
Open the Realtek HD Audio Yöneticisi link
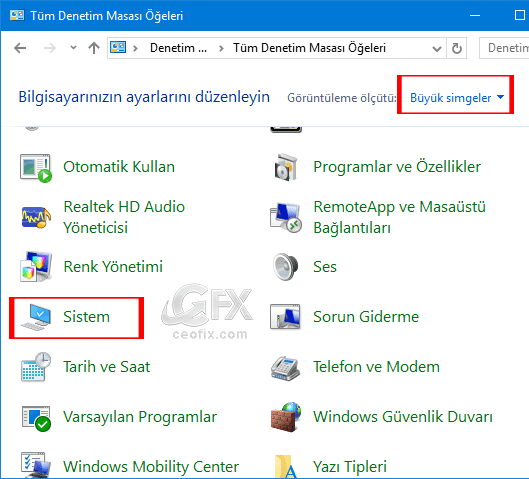click(x=124, y=217)
